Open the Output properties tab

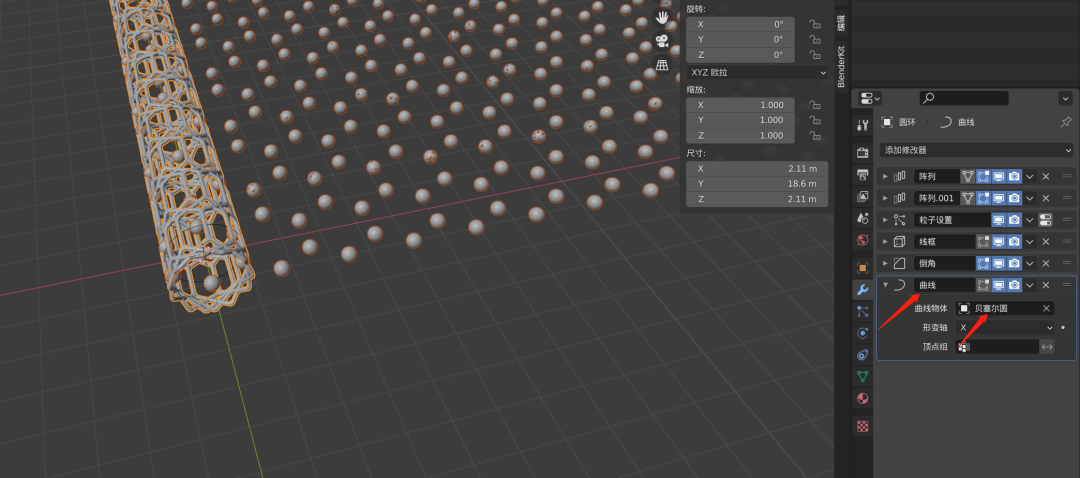[x=862, y=174]
